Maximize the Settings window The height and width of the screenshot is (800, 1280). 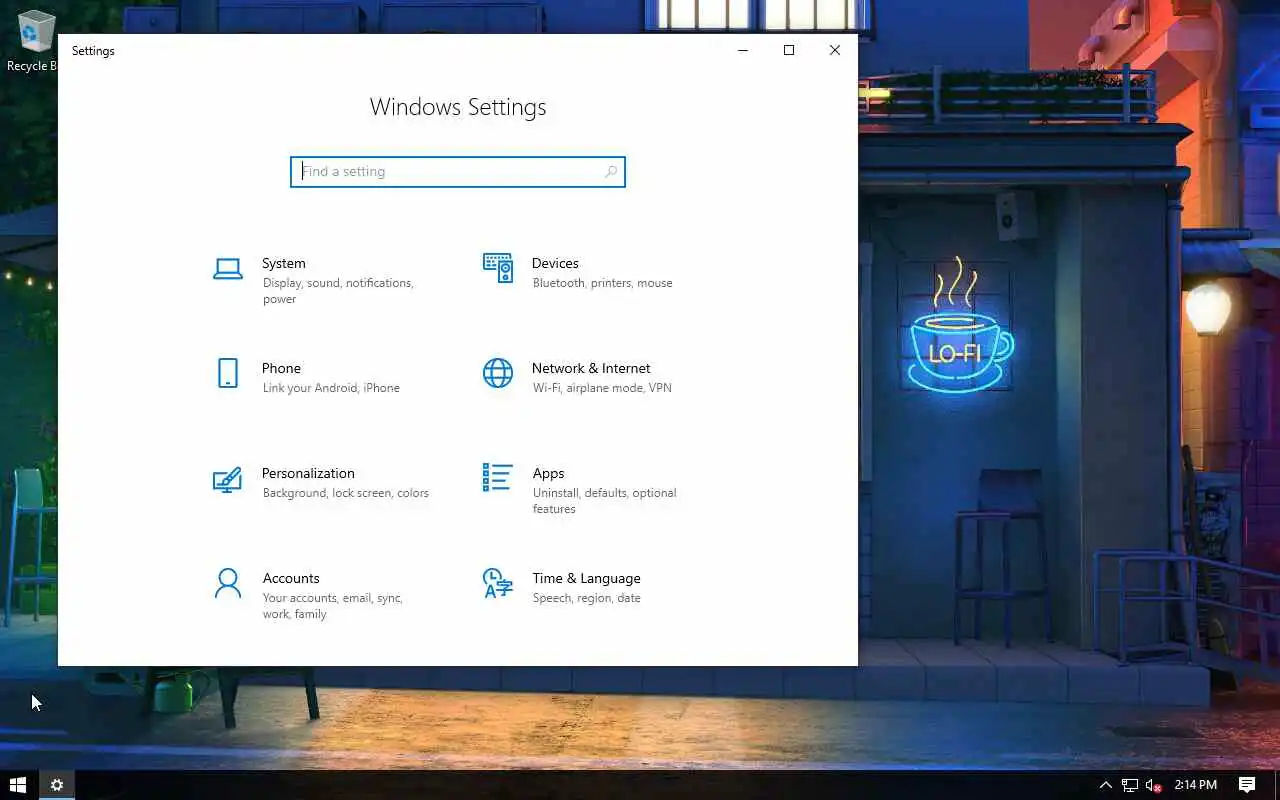[789, 50]
